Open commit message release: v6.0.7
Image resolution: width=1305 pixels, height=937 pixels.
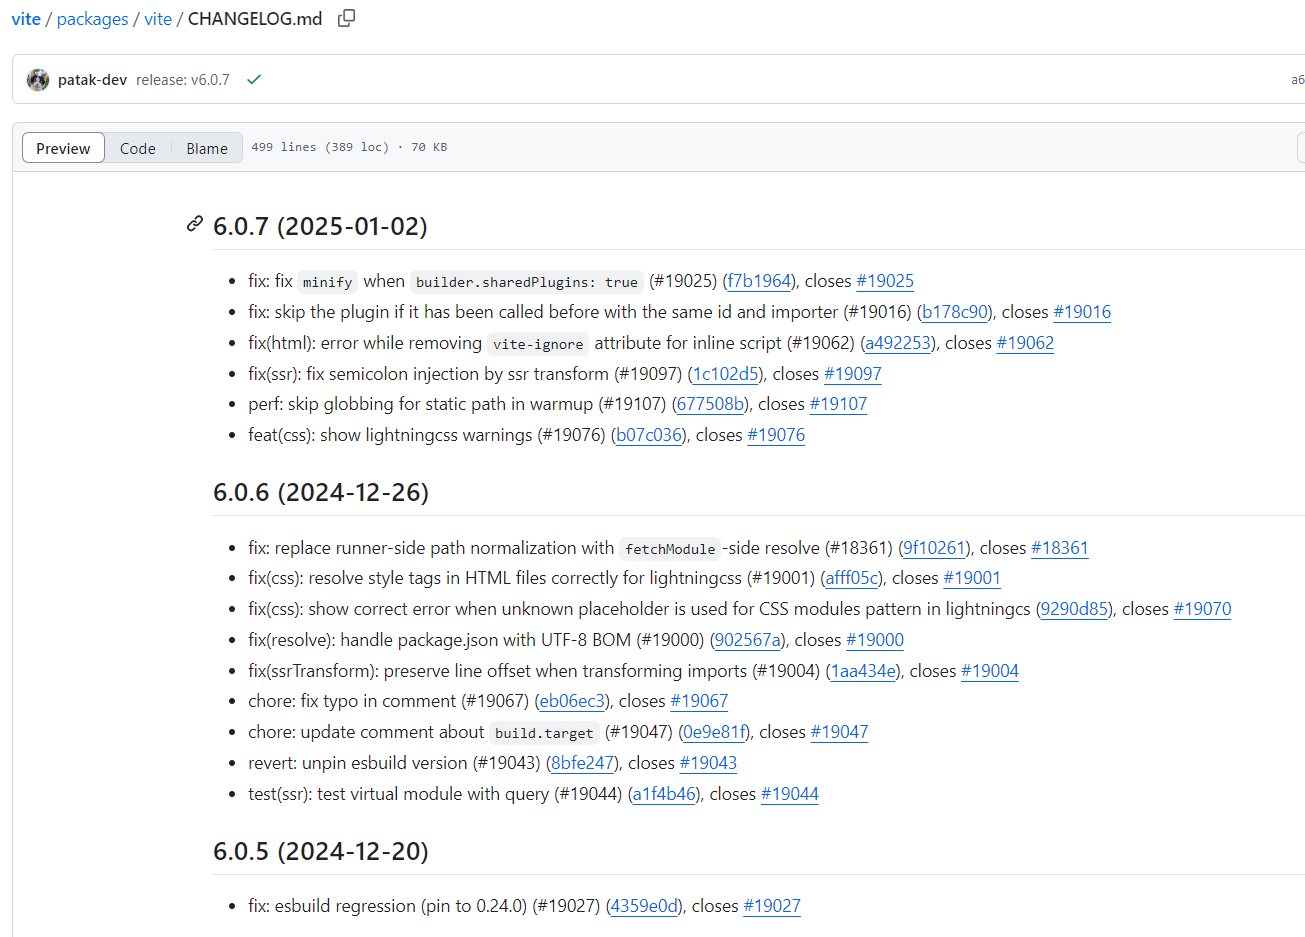click(183, 80)
